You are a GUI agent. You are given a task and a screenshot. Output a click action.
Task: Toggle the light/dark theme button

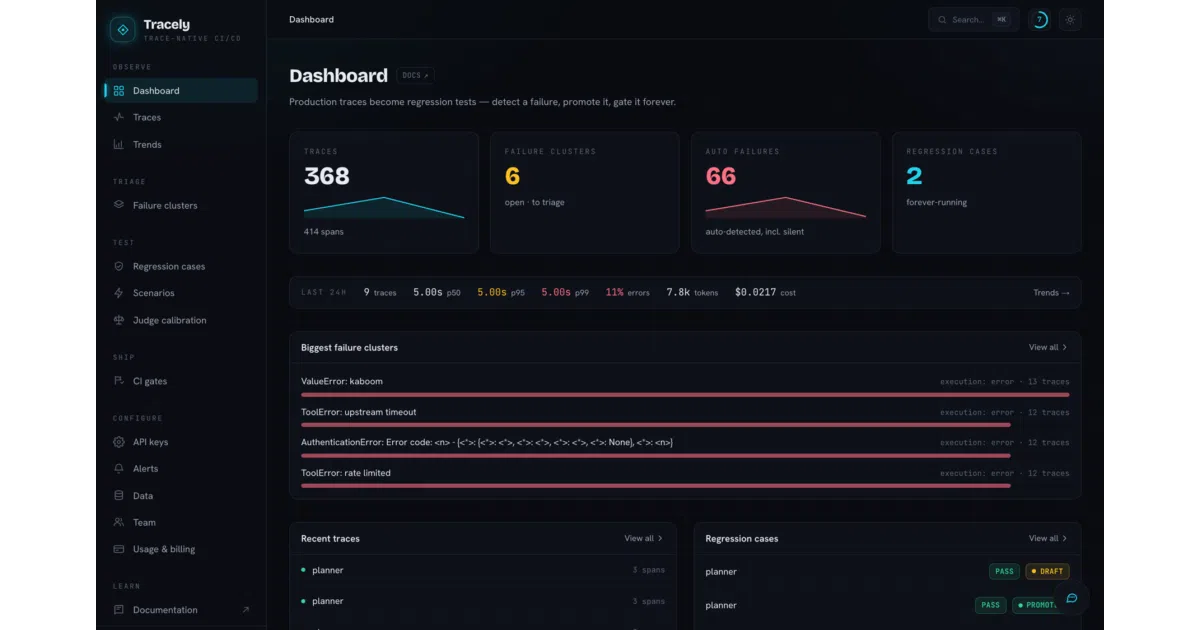point(1070,20)
